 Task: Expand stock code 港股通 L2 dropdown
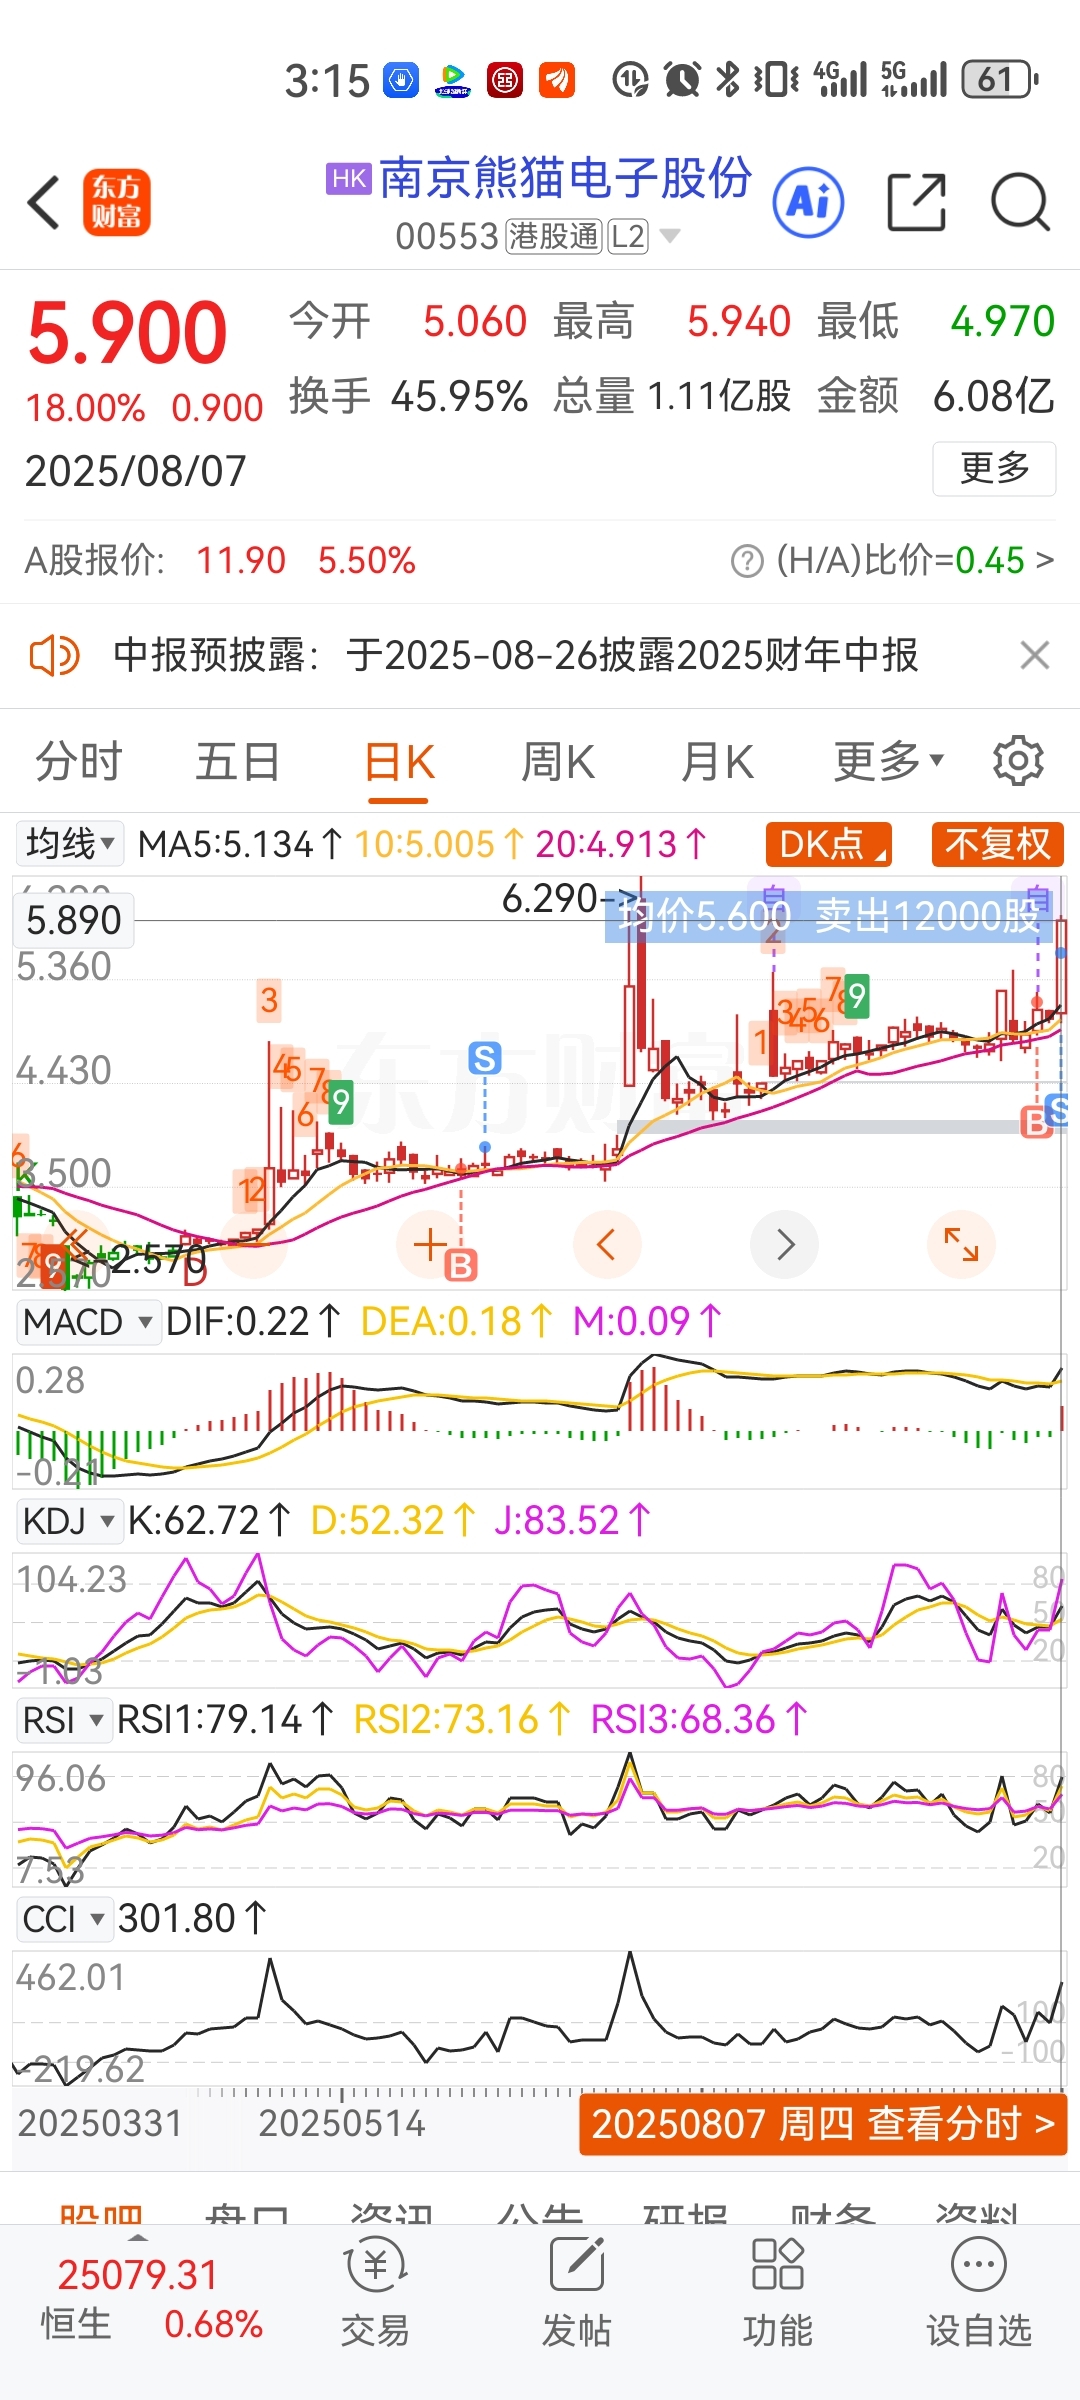pos(670,237)
